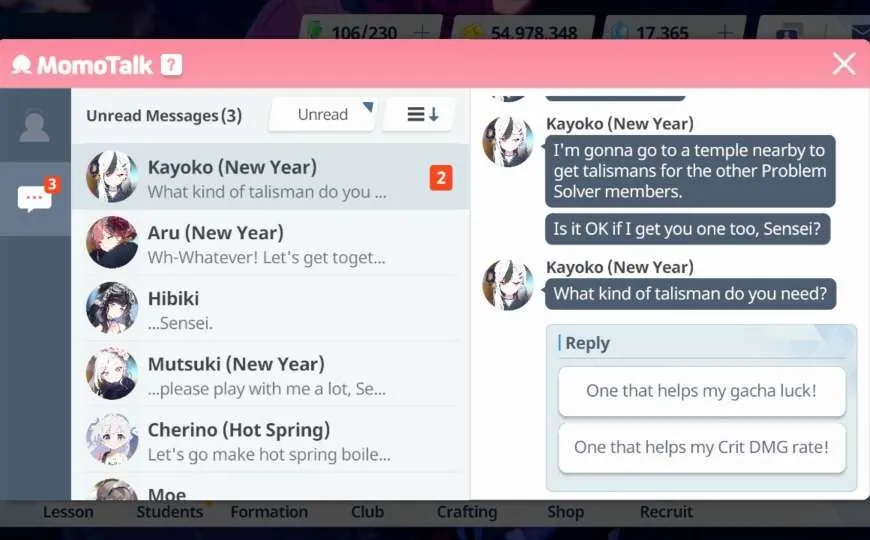Screen dimensions: 870x540
Task: Click Kayoko's avatar in message list
Action: tap(112, 177)
